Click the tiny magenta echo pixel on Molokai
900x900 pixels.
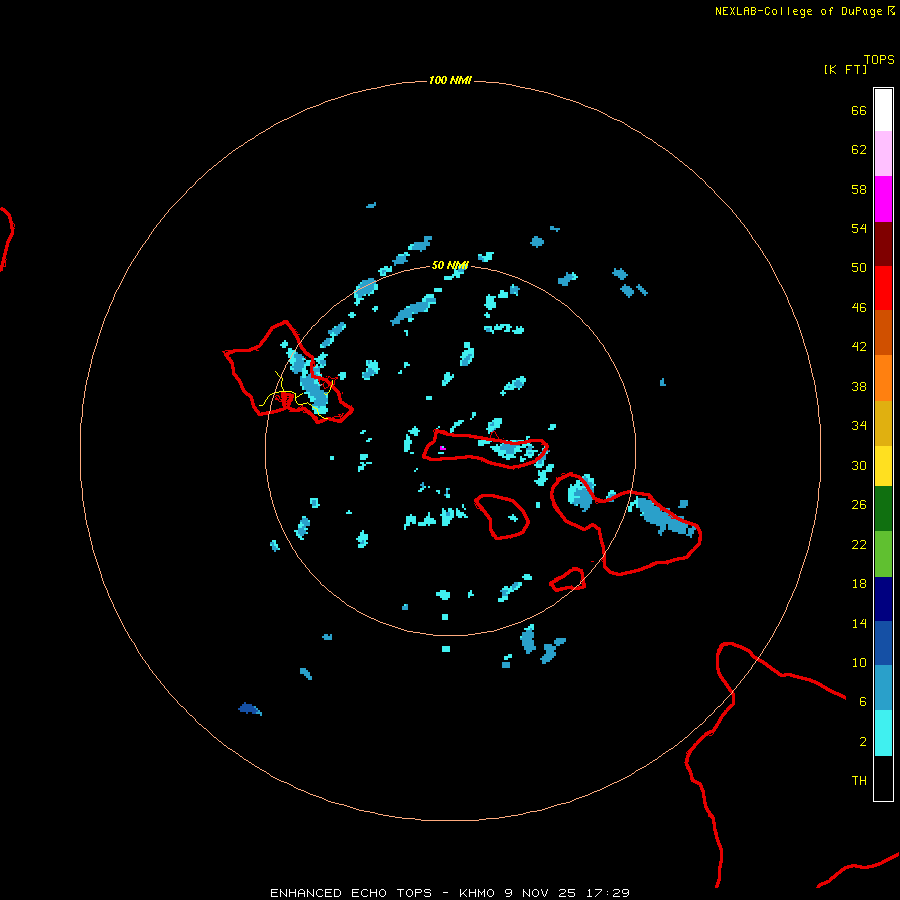tap(442, 448)
